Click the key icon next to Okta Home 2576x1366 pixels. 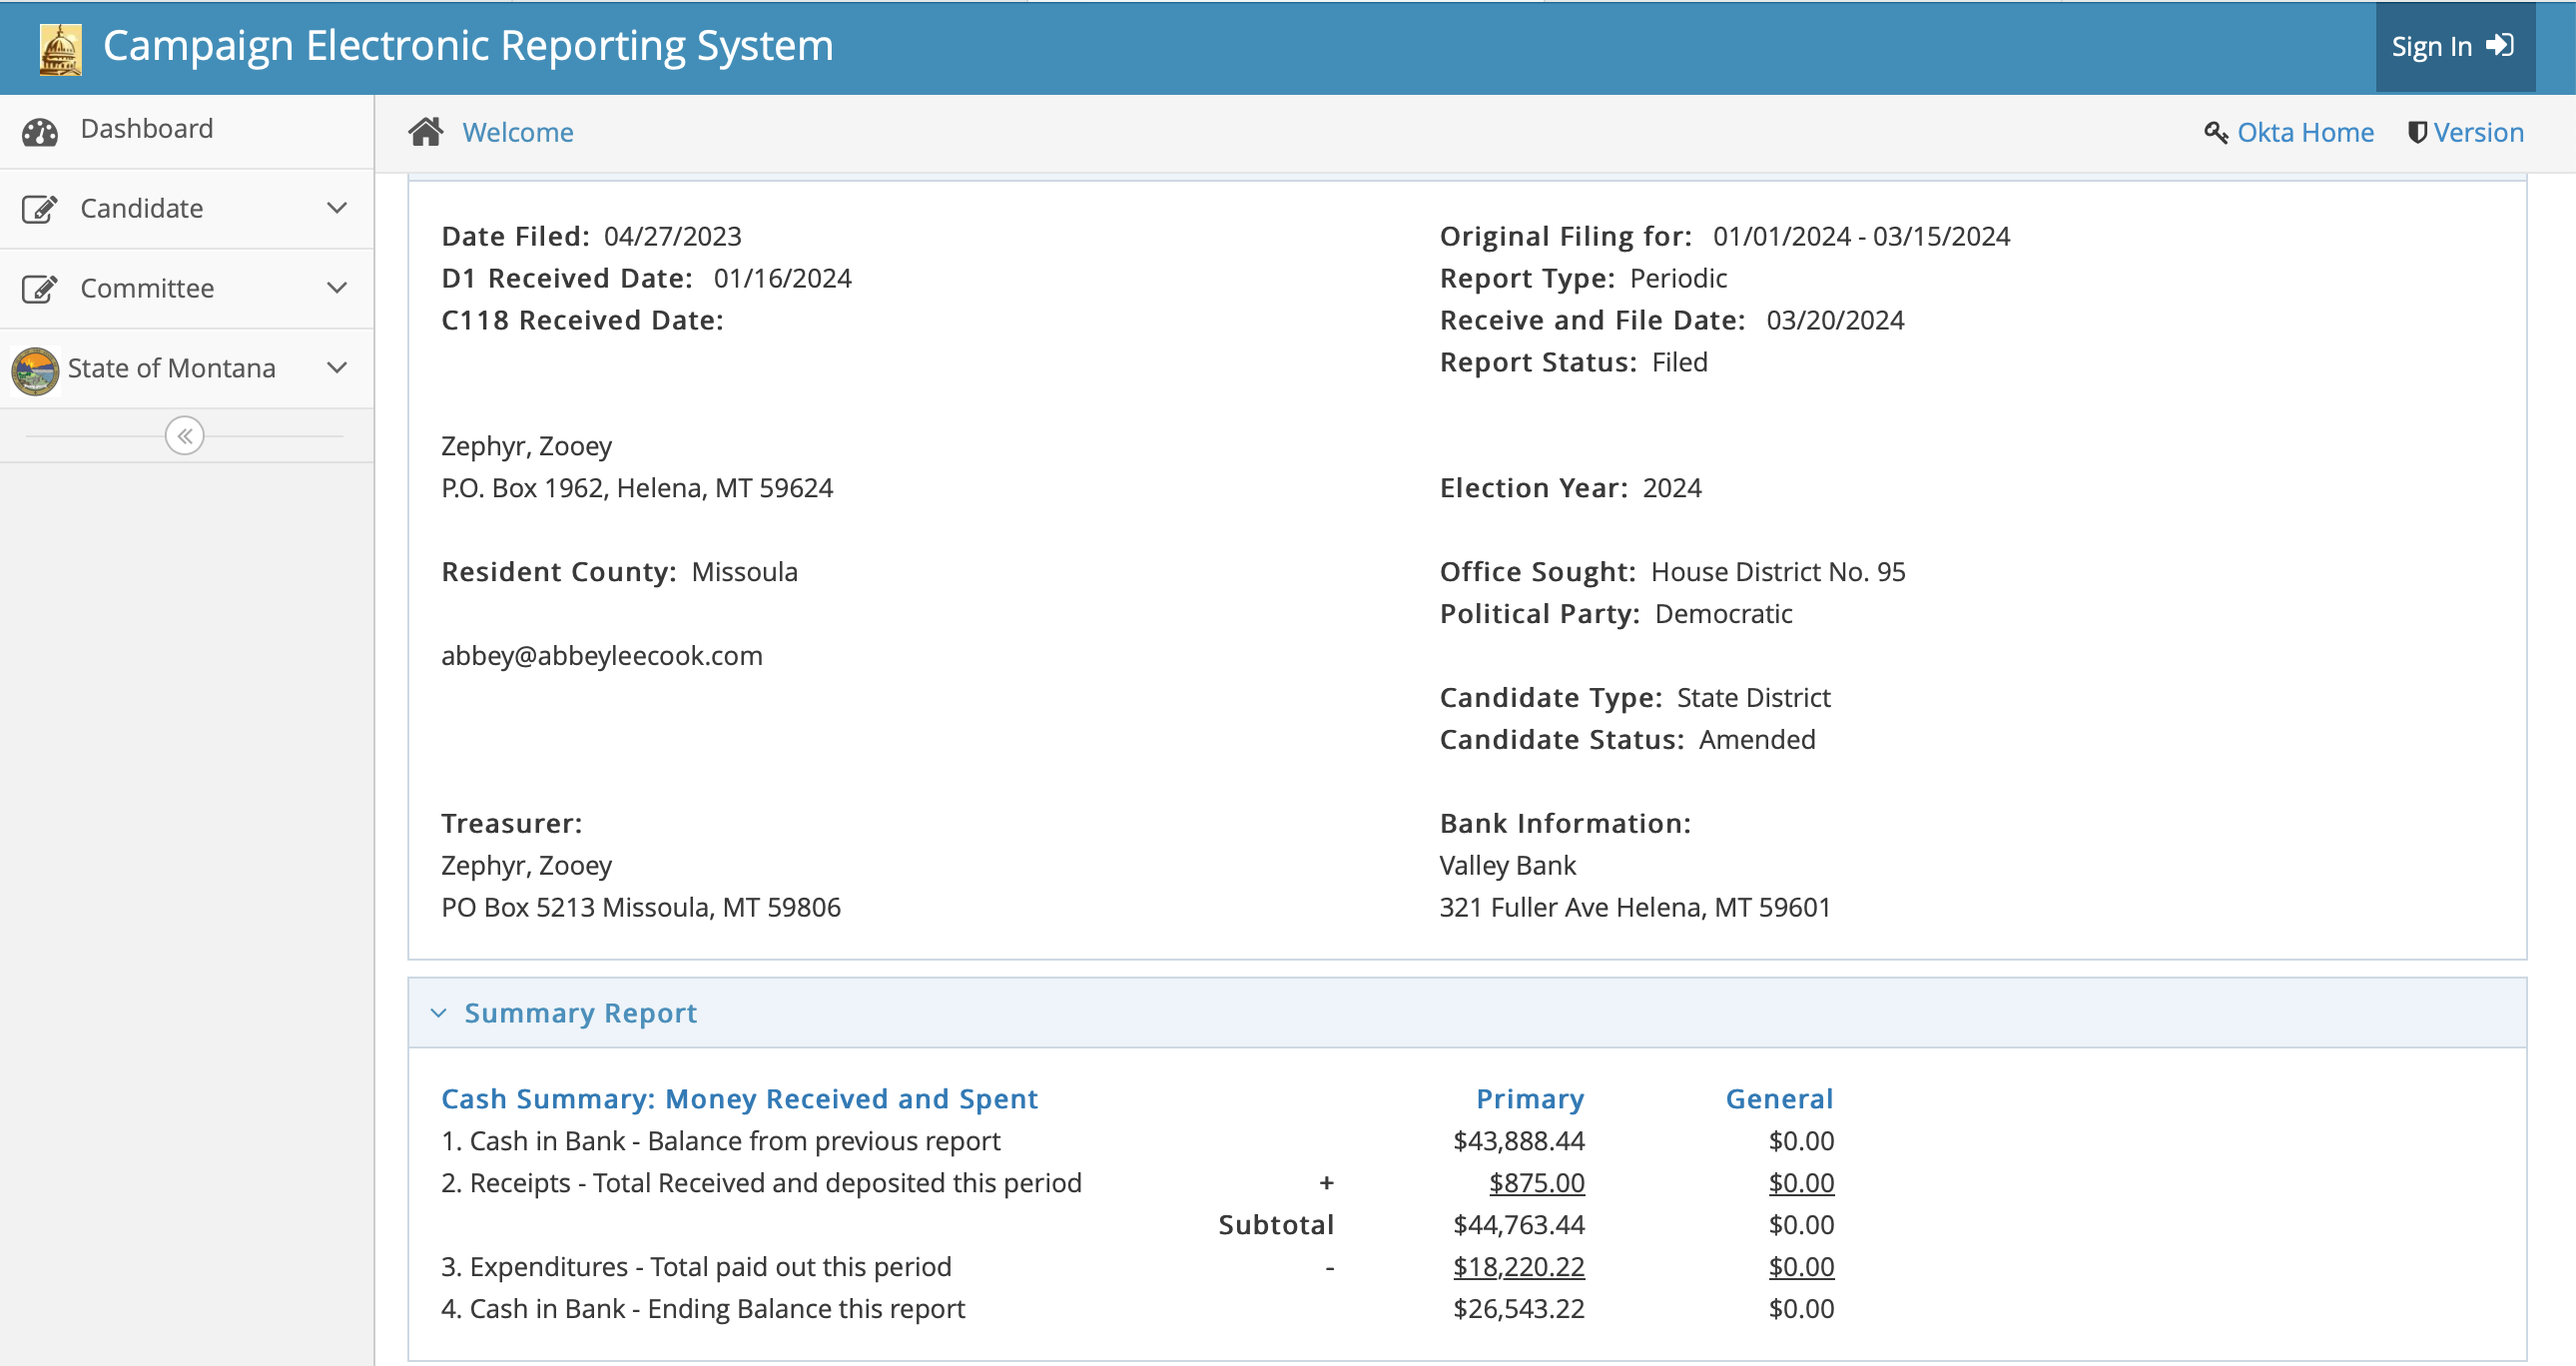click(2215, 133)
